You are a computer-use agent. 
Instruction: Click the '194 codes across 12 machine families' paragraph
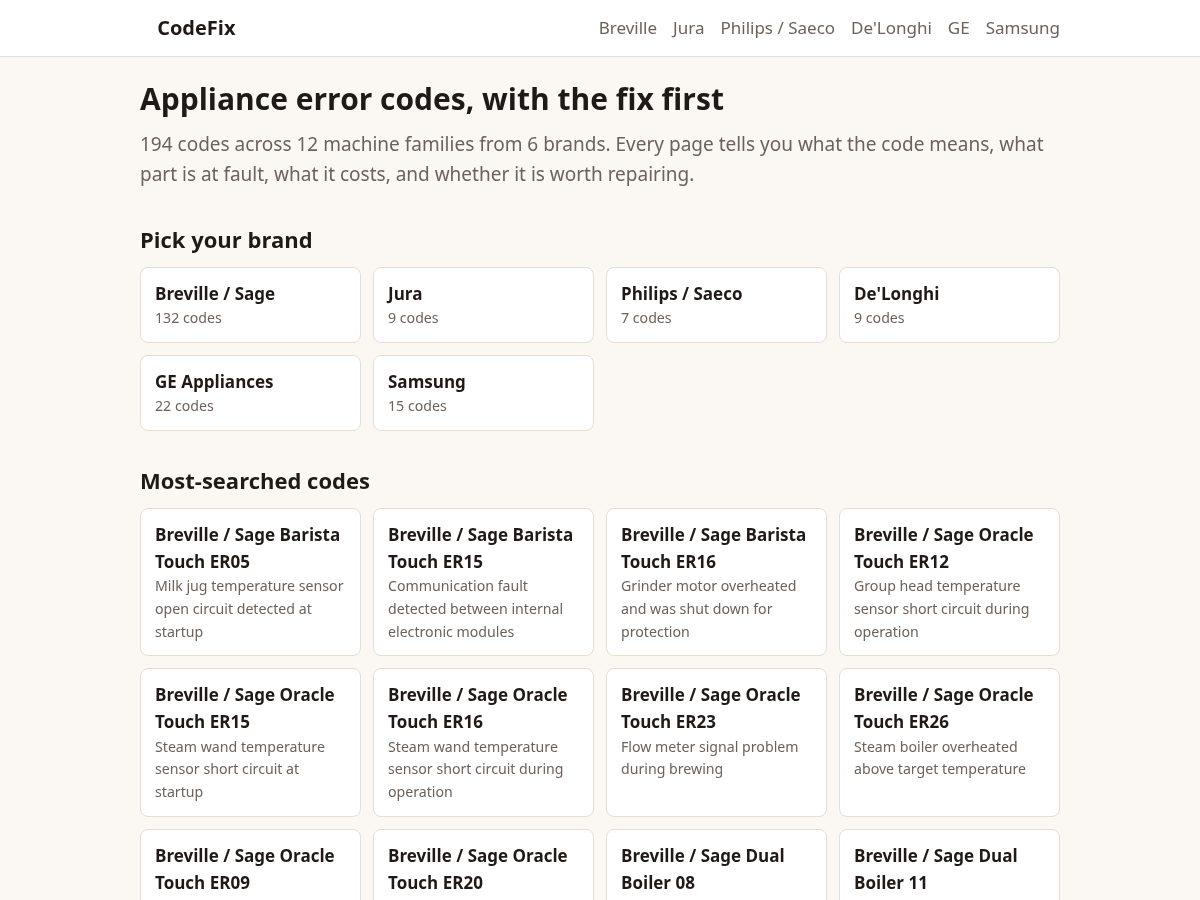click(x=591, y=159)
